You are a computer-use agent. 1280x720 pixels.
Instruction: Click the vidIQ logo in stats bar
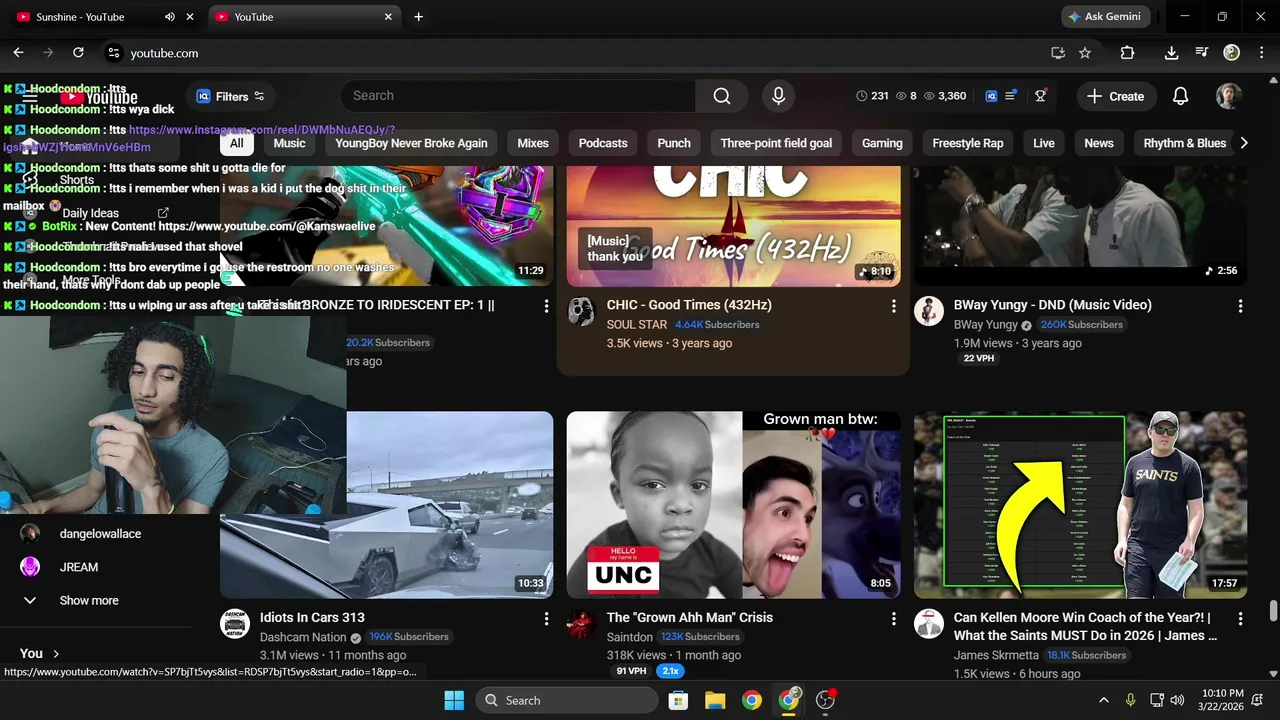pos(991,96)
